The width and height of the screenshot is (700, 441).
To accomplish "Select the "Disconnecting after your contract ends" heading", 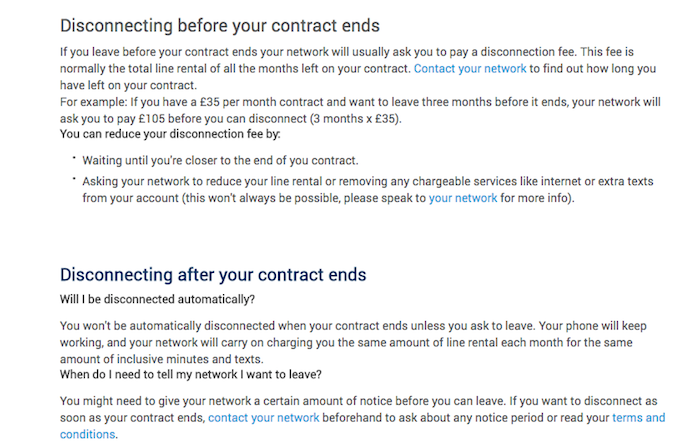I will [x=213, y=275].
